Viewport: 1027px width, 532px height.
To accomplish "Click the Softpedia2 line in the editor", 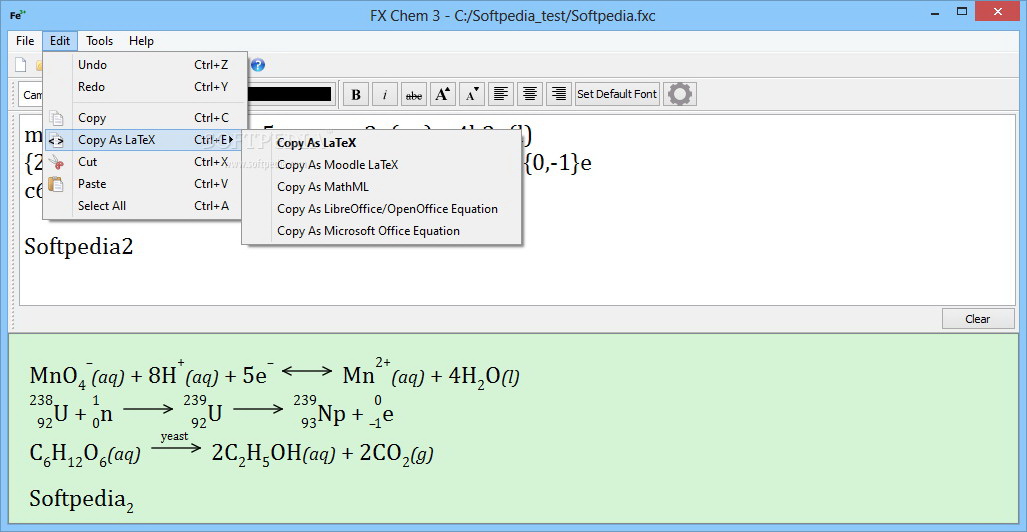I will coord(79,247).
